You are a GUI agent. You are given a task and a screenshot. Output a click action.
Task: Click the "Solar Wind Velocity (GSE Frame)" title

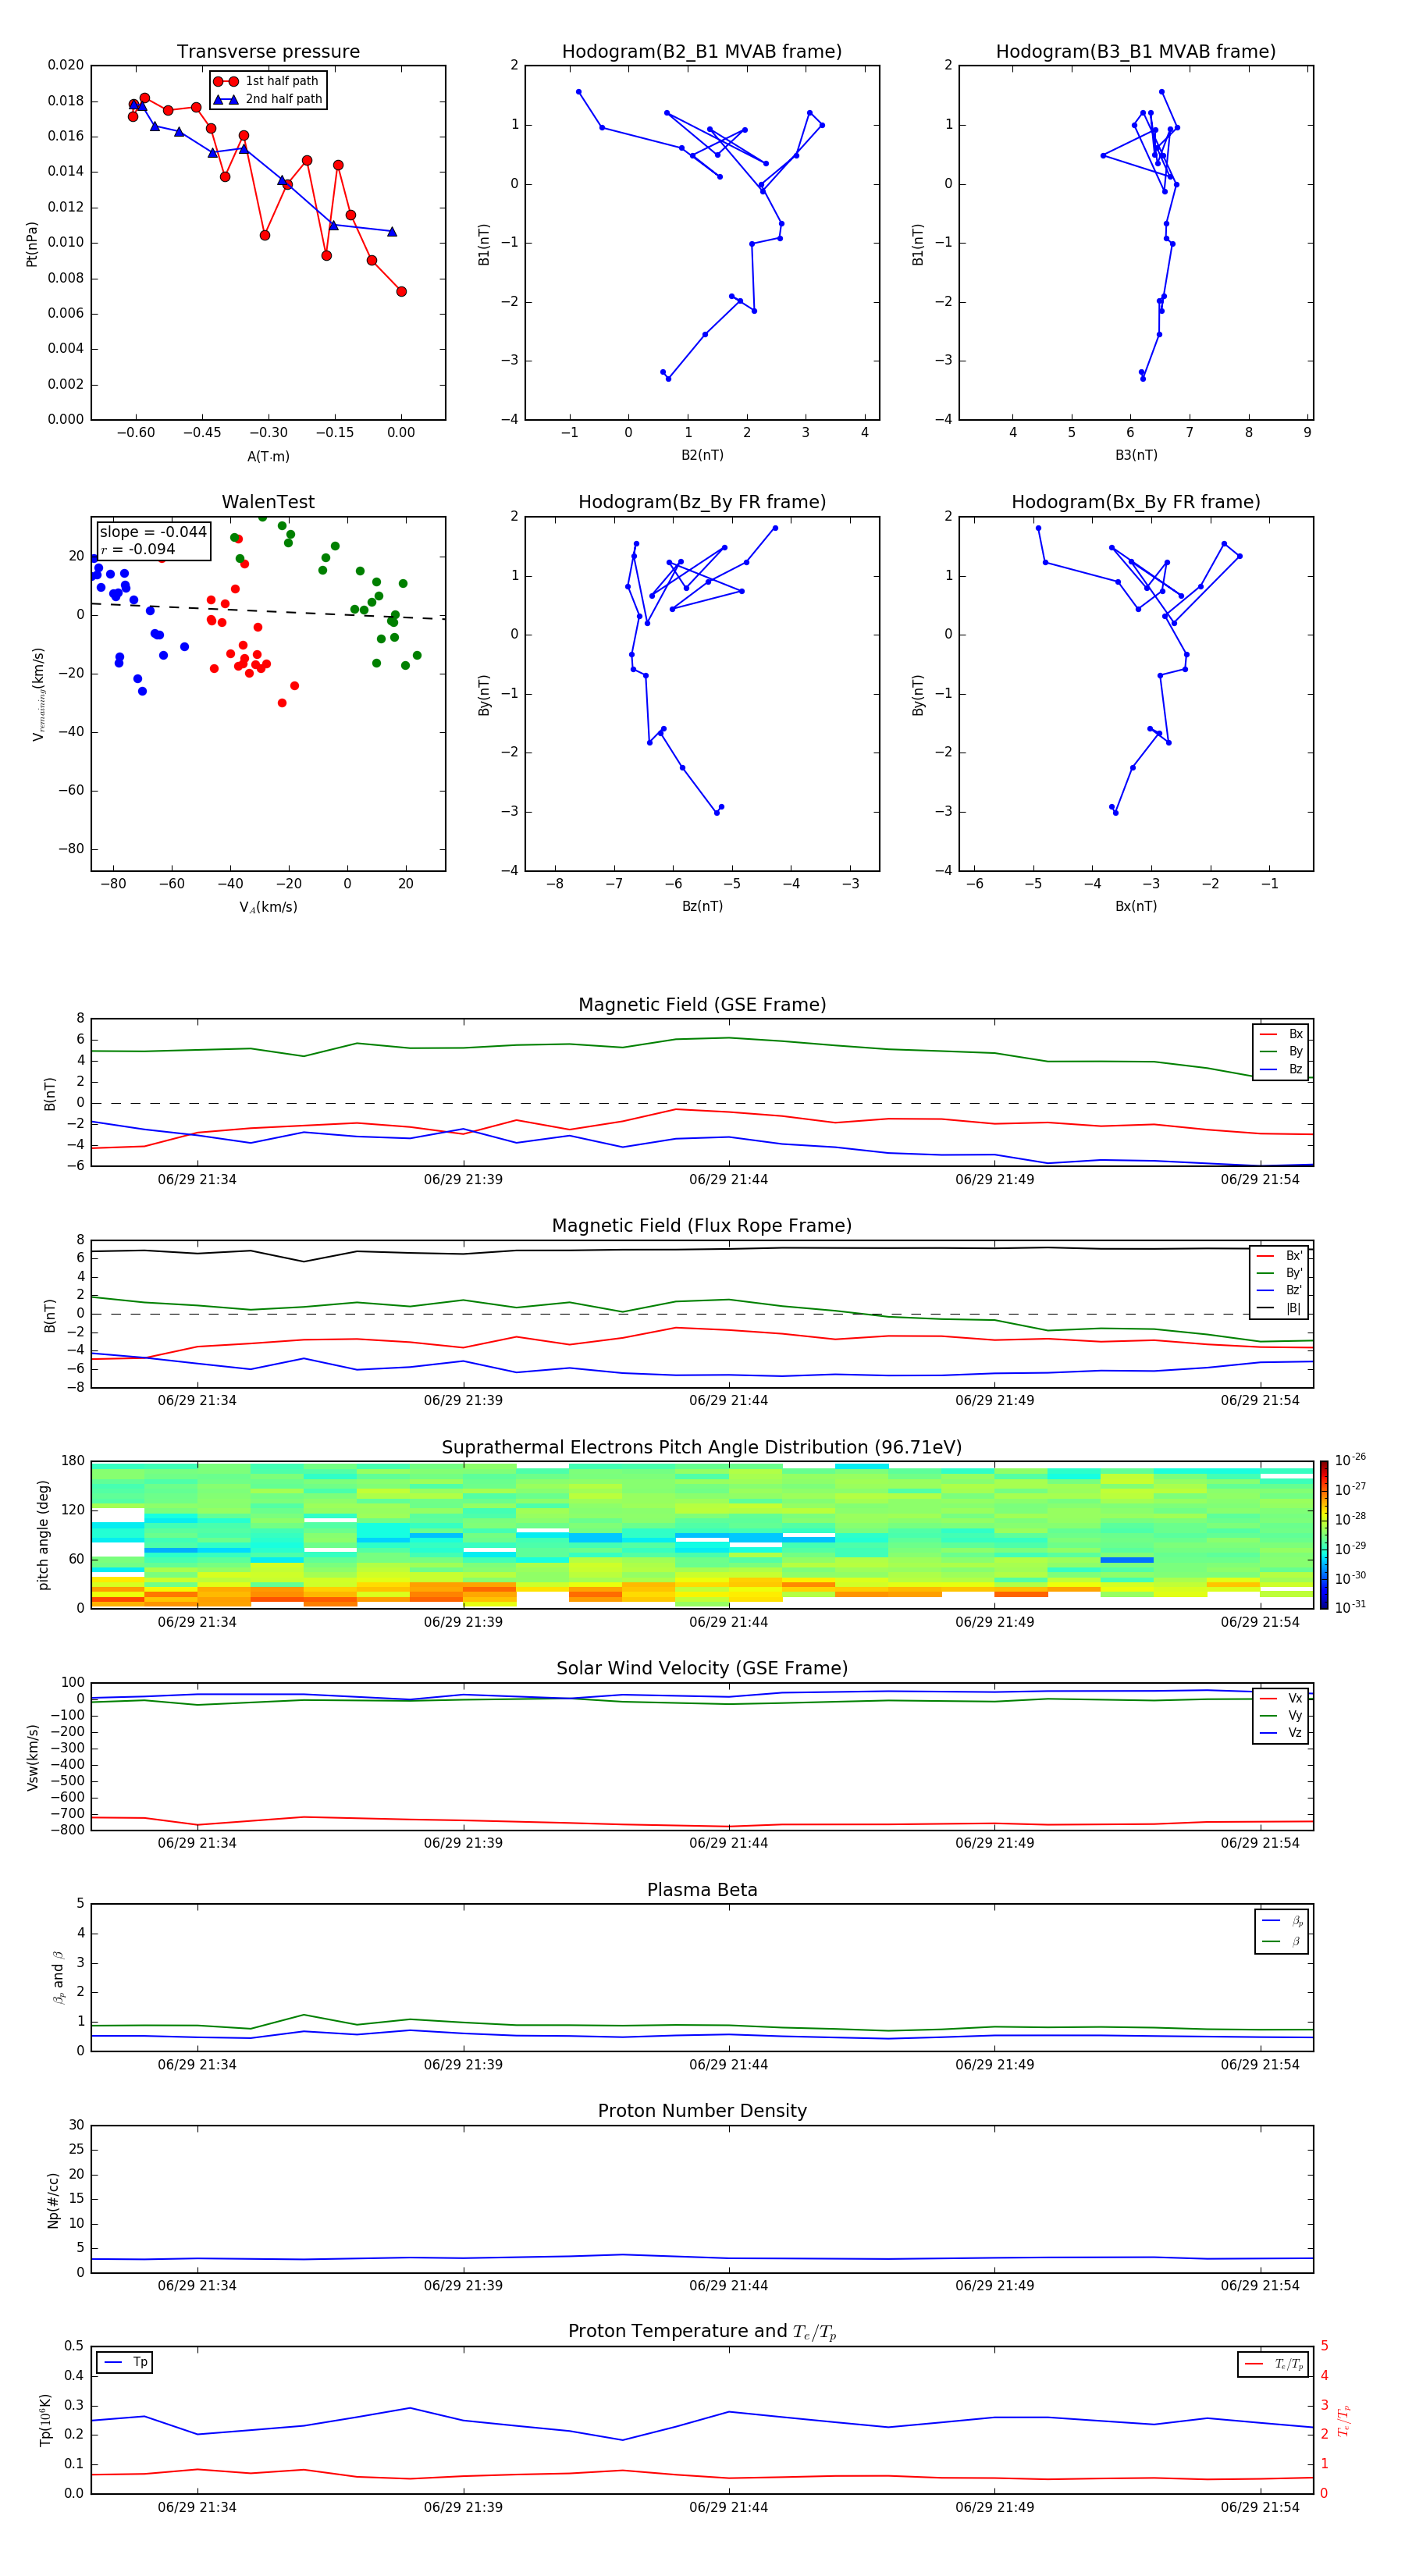pyautogui.click(x=702, y=1668)
